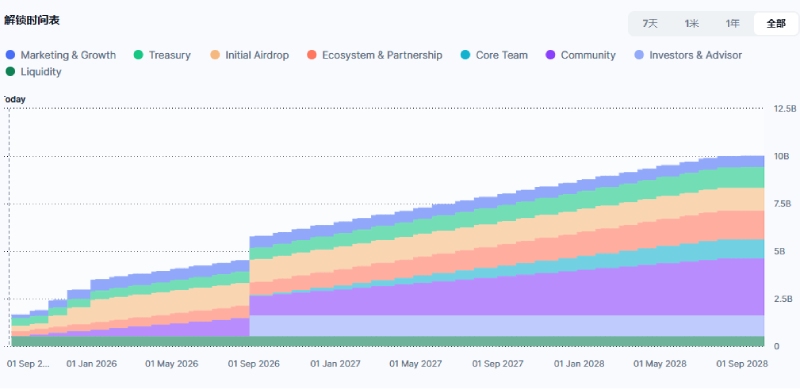Toggle the Investors & Advisor legend dot

click(639, 55)
